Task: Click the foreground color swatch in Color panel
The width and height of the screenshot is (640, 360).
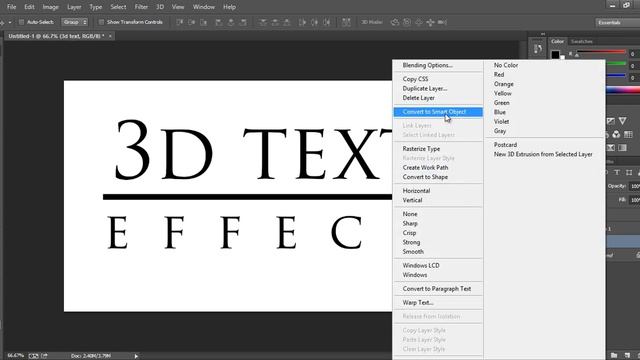Action: click(x=555, y=54)
